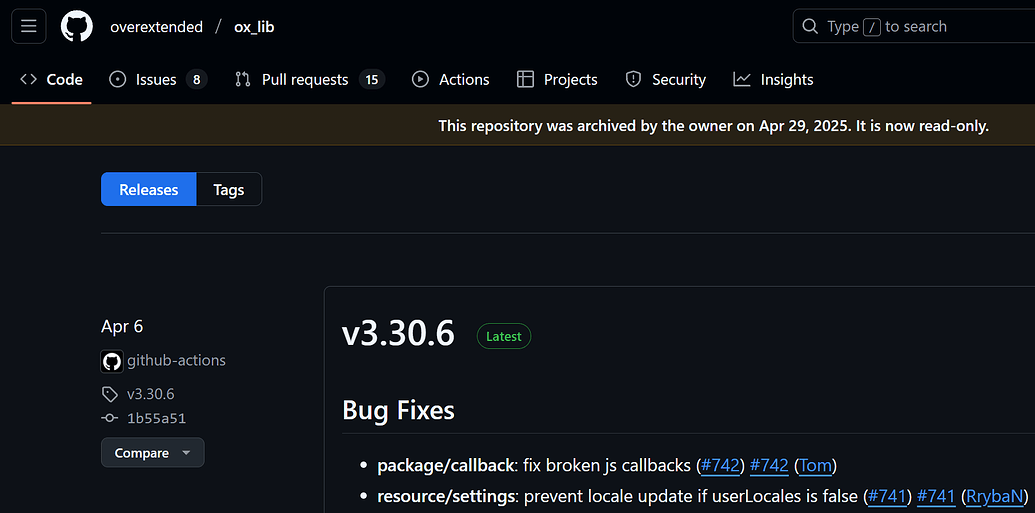Switch to the Code tab
The height and width of the screenshot is (513, 1035).
pyautogui.click(x=51, y=80)
